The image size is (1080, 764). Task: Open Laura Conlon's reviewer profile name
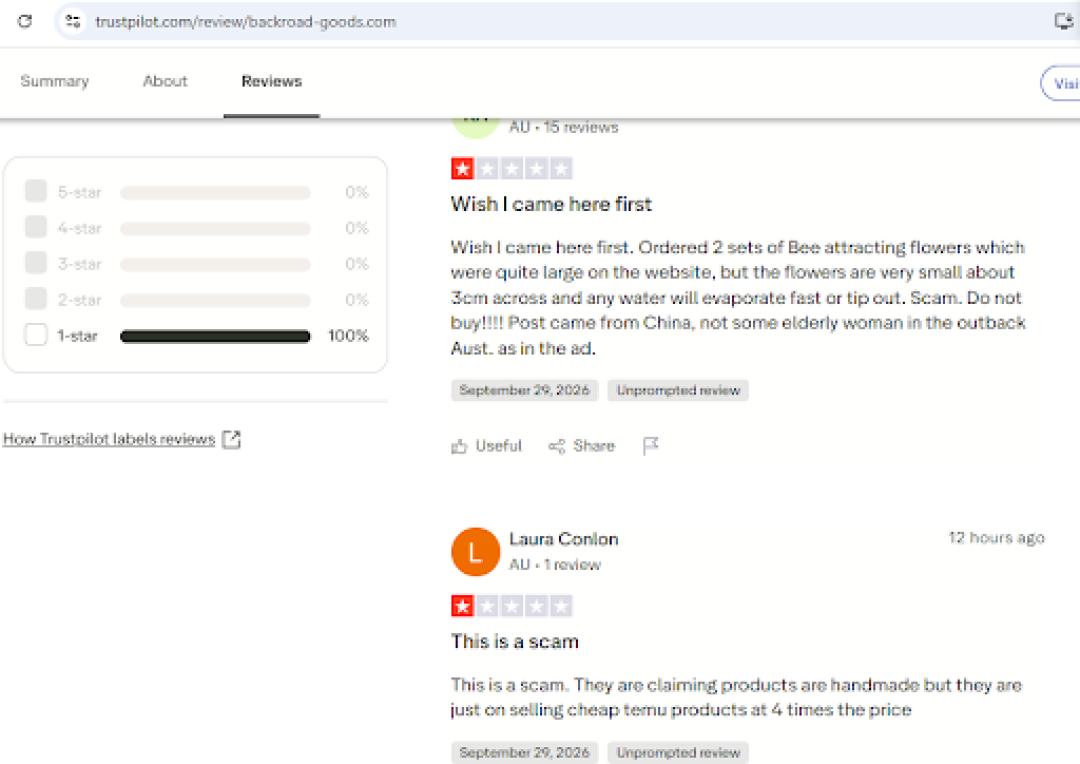click(563, 539)
